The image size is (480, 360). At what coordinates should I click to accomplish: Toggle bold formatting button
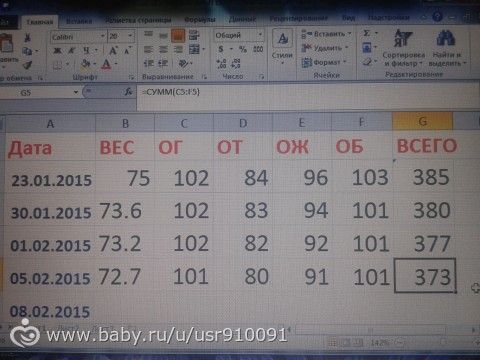point(57,51)
